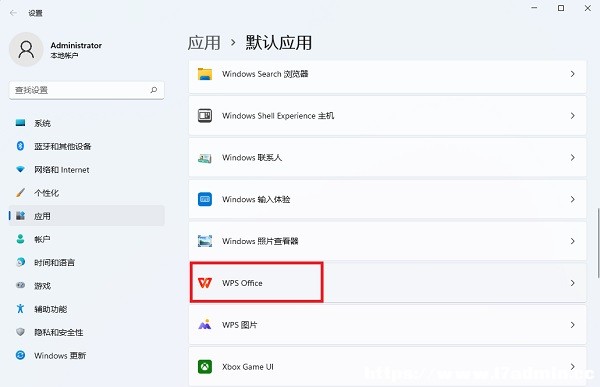Click Administrator account name
Viewport: 600px width, 387px height.
(x=76, y=45)
